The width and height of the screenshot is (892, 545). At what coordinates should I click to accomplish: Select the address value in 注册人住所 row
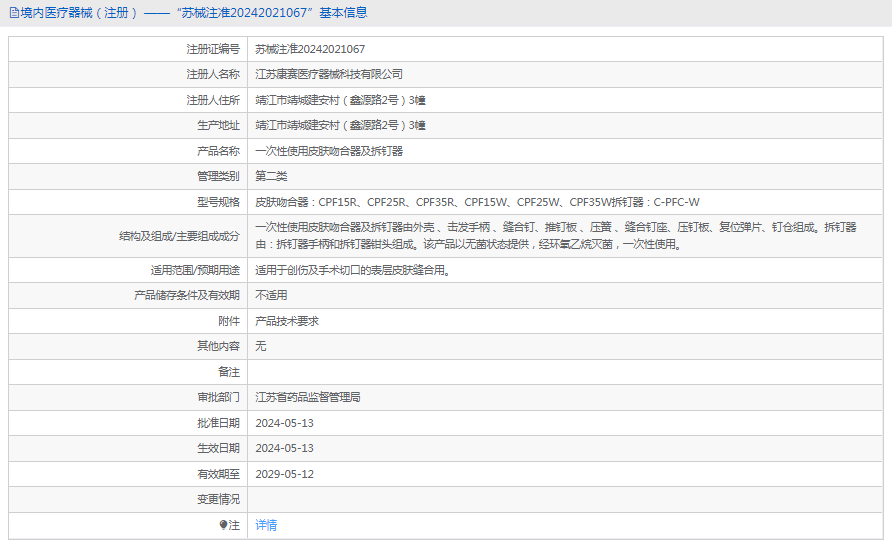tap(340, 100)
